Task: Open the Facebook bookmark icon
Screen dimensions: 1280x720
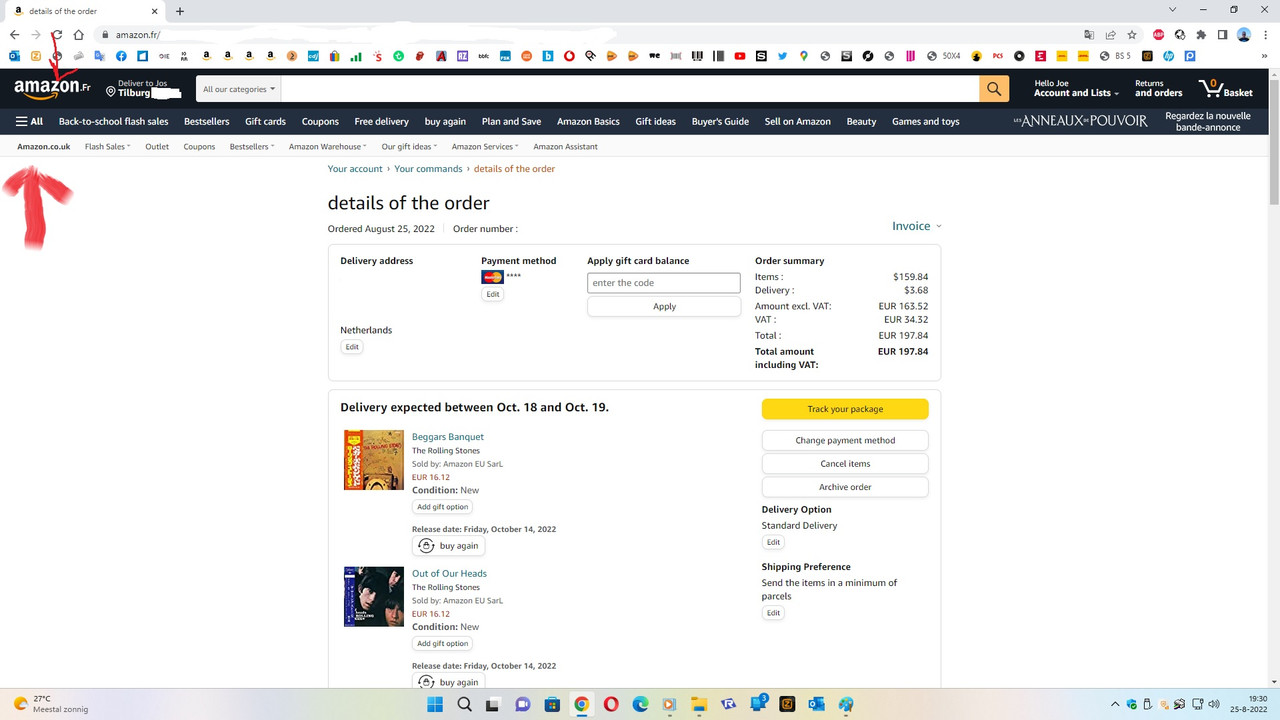Action: click(x=121, y=56)
